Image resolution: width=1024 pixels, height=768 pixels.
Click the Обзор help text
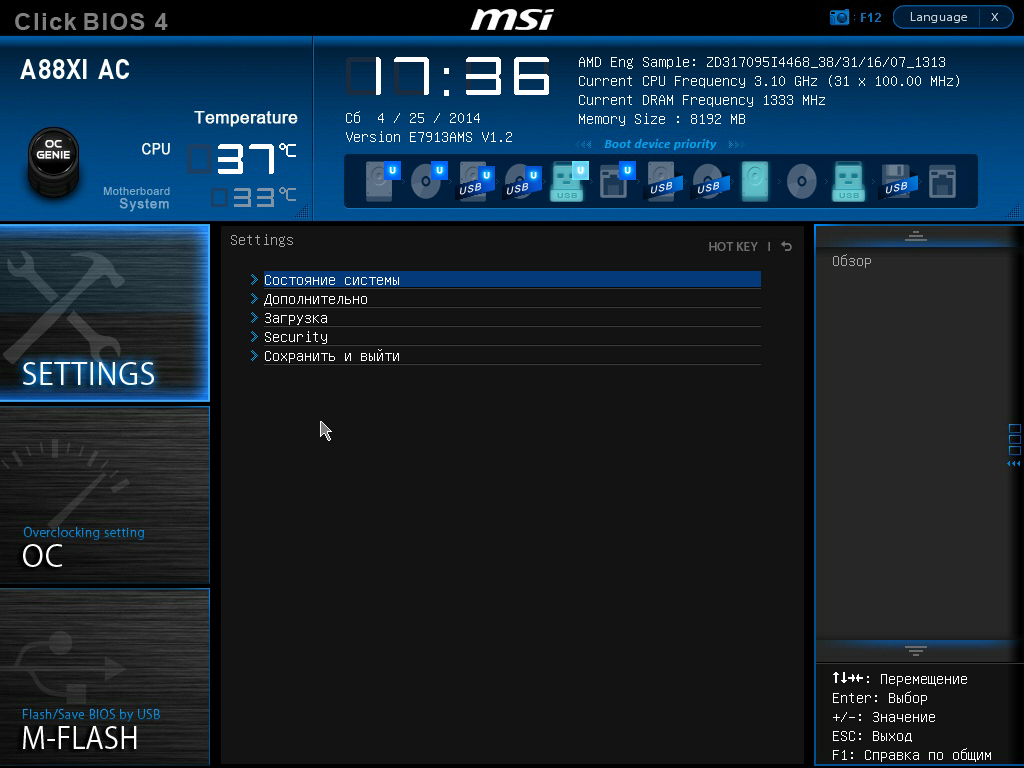pyautogui.click(x=852, y=261)
